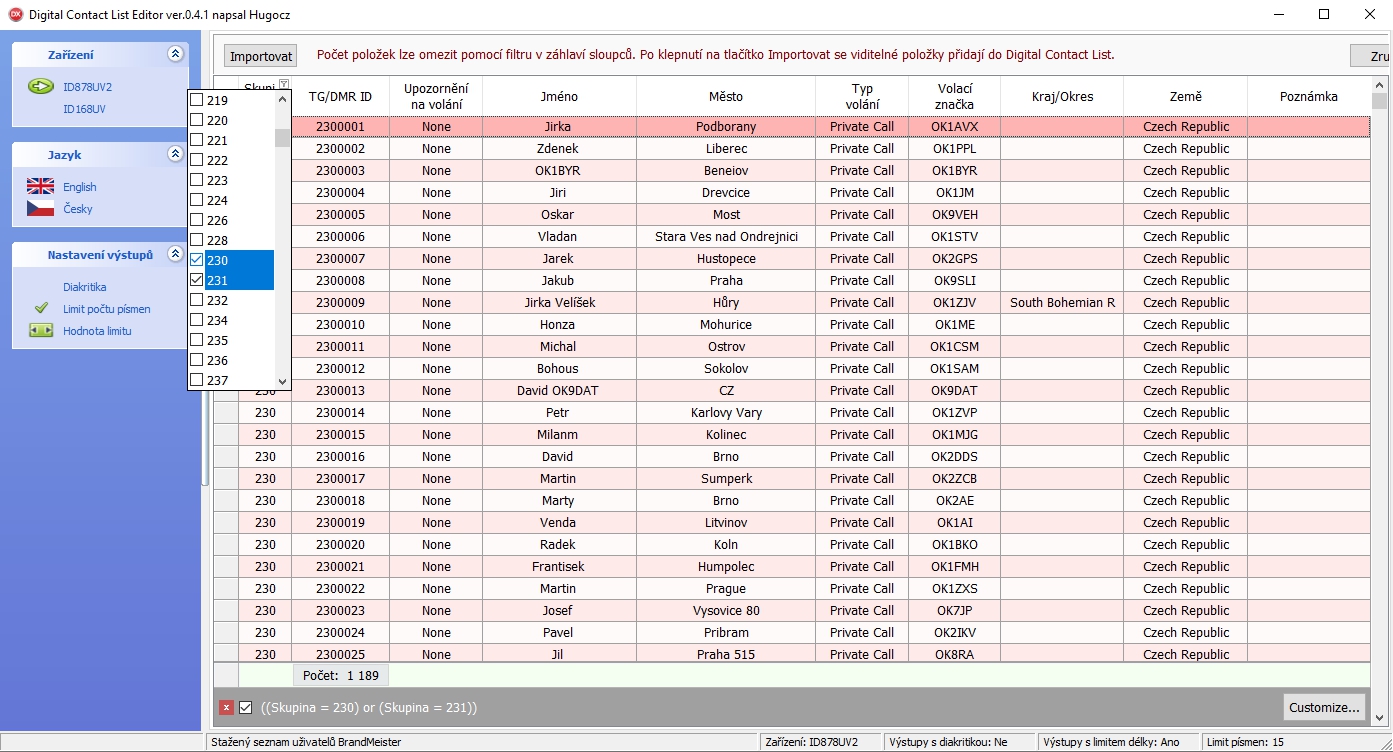This screenshot has width=1393, height=752.
Task: Select the 235 group checkbox
Action: pos(197,340)
